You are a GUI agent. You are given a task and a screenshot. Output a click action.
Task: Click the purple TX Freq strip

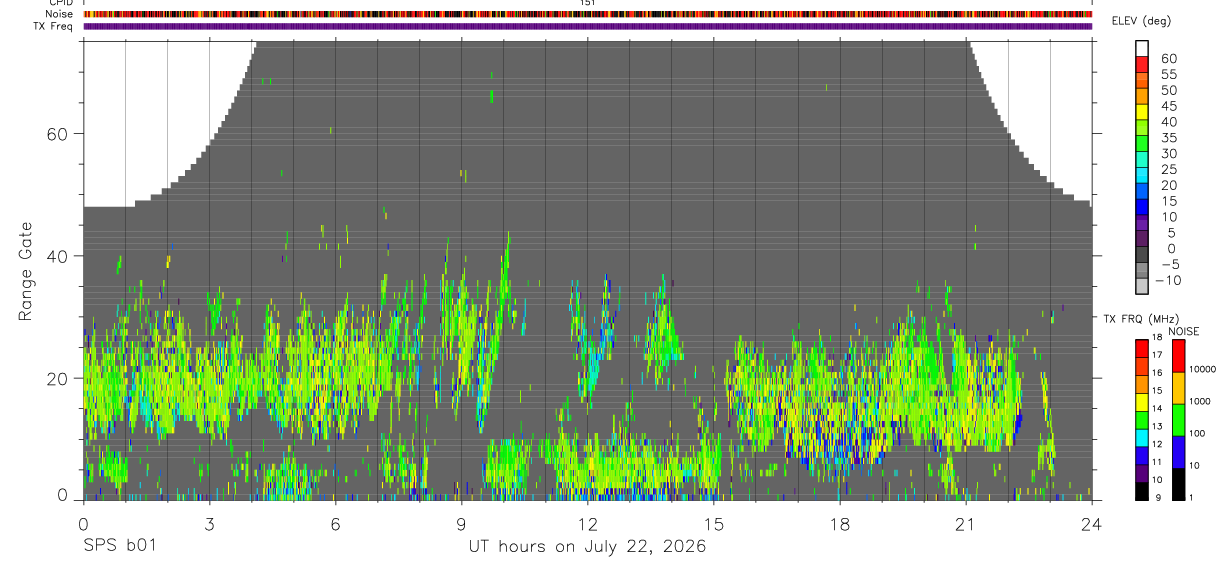point(587,26)
